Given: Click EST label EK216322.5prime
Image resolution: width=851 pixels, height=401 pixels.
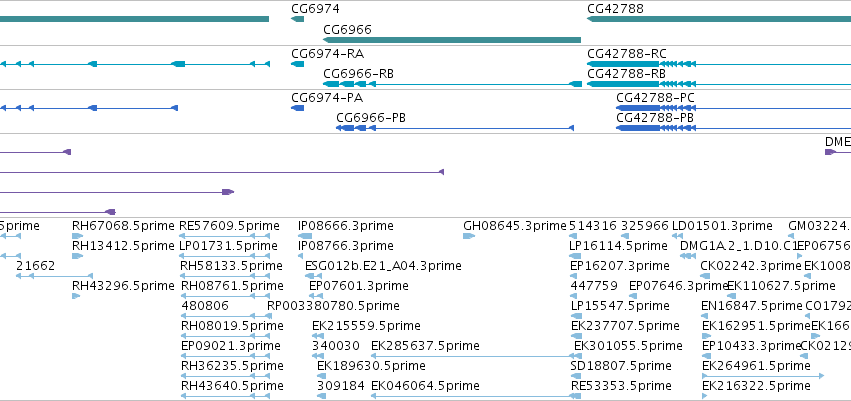Looking at the screenshot, I should (x=756, y=386).
